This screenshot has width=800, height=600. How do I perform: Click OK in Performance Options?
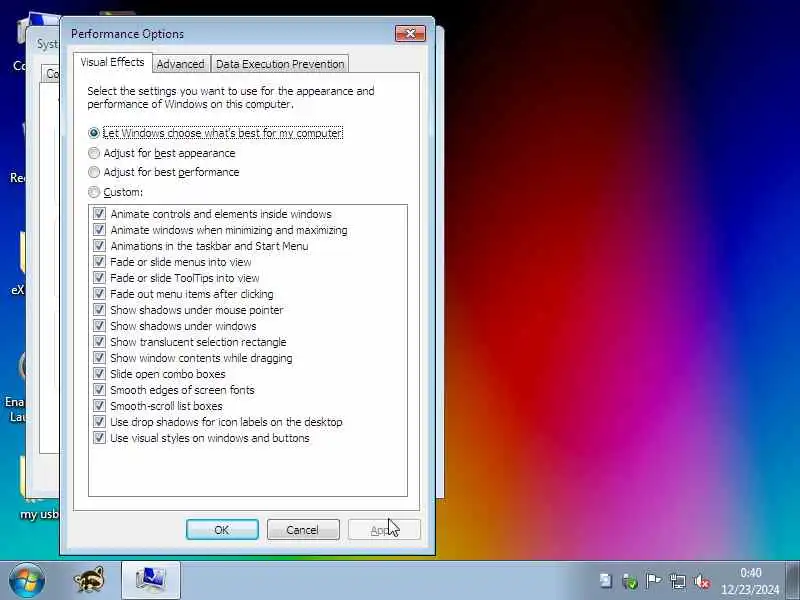(222, 530)
